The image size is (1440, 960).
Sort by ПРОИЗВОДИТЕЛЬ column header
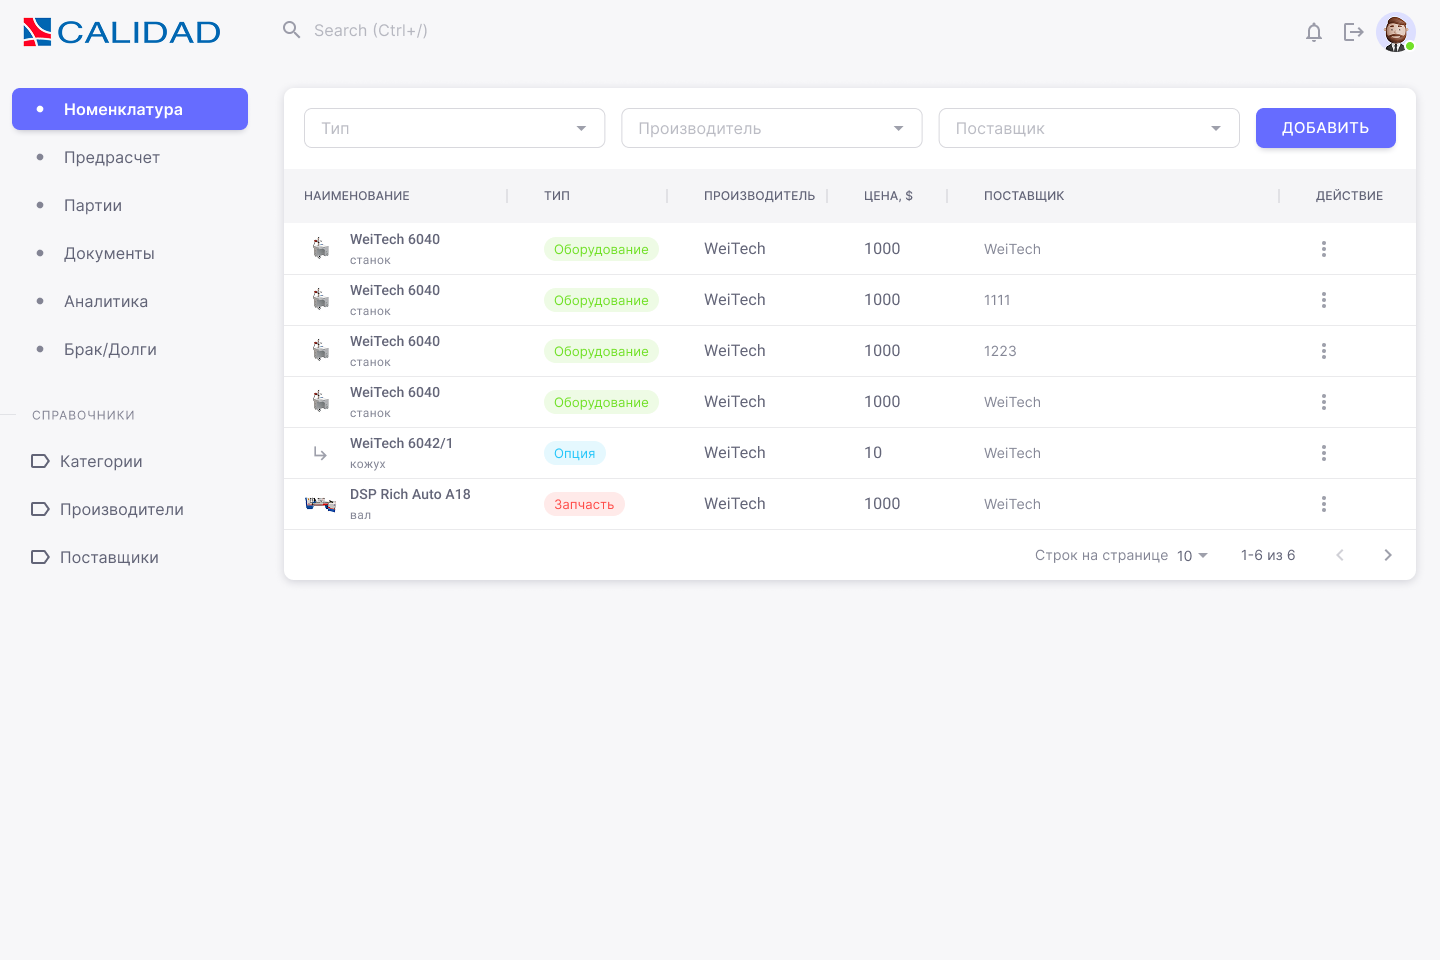759,196
